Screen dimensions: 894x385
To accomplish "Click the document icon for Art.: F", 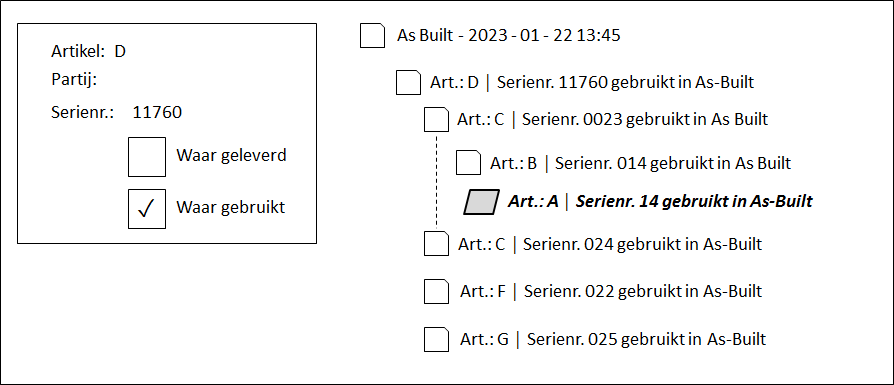I will click(437, 291).
